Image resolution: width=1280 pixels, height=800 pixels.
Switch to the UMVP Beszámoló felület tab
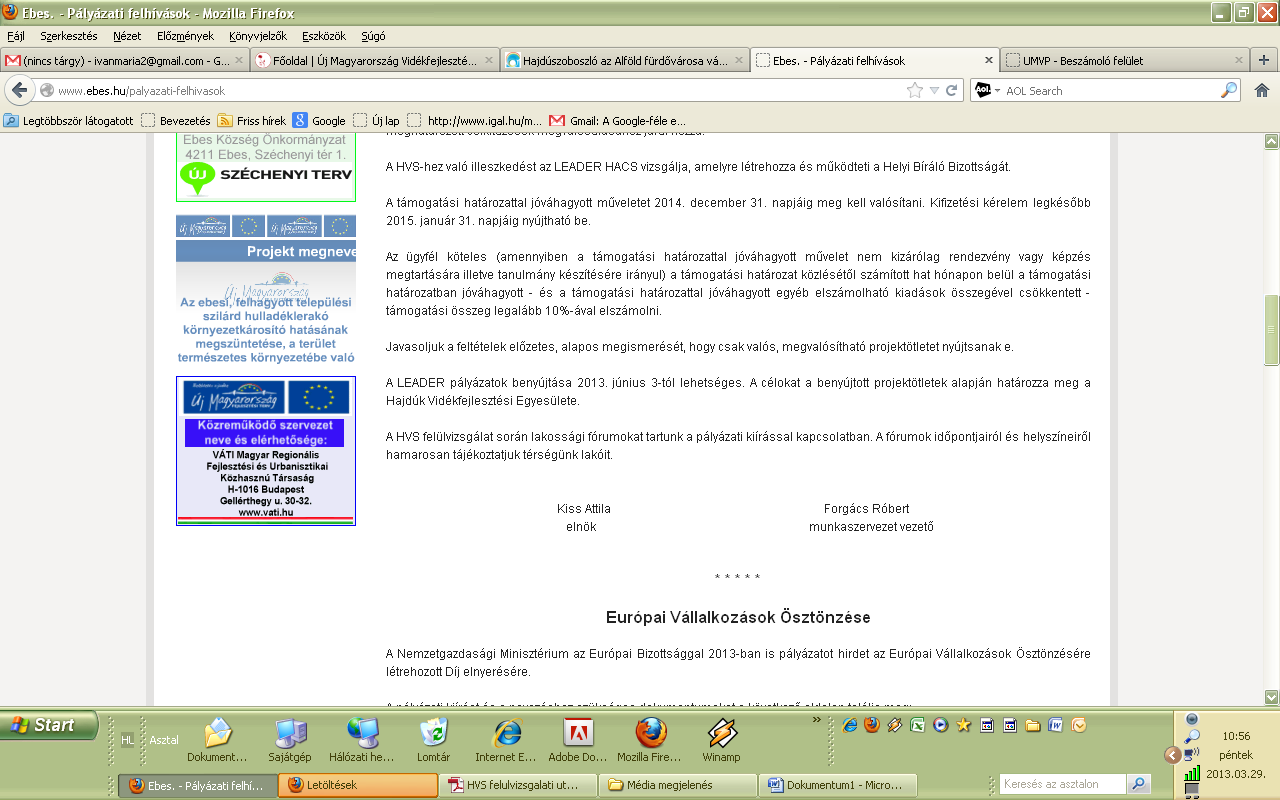[1125, 60]
